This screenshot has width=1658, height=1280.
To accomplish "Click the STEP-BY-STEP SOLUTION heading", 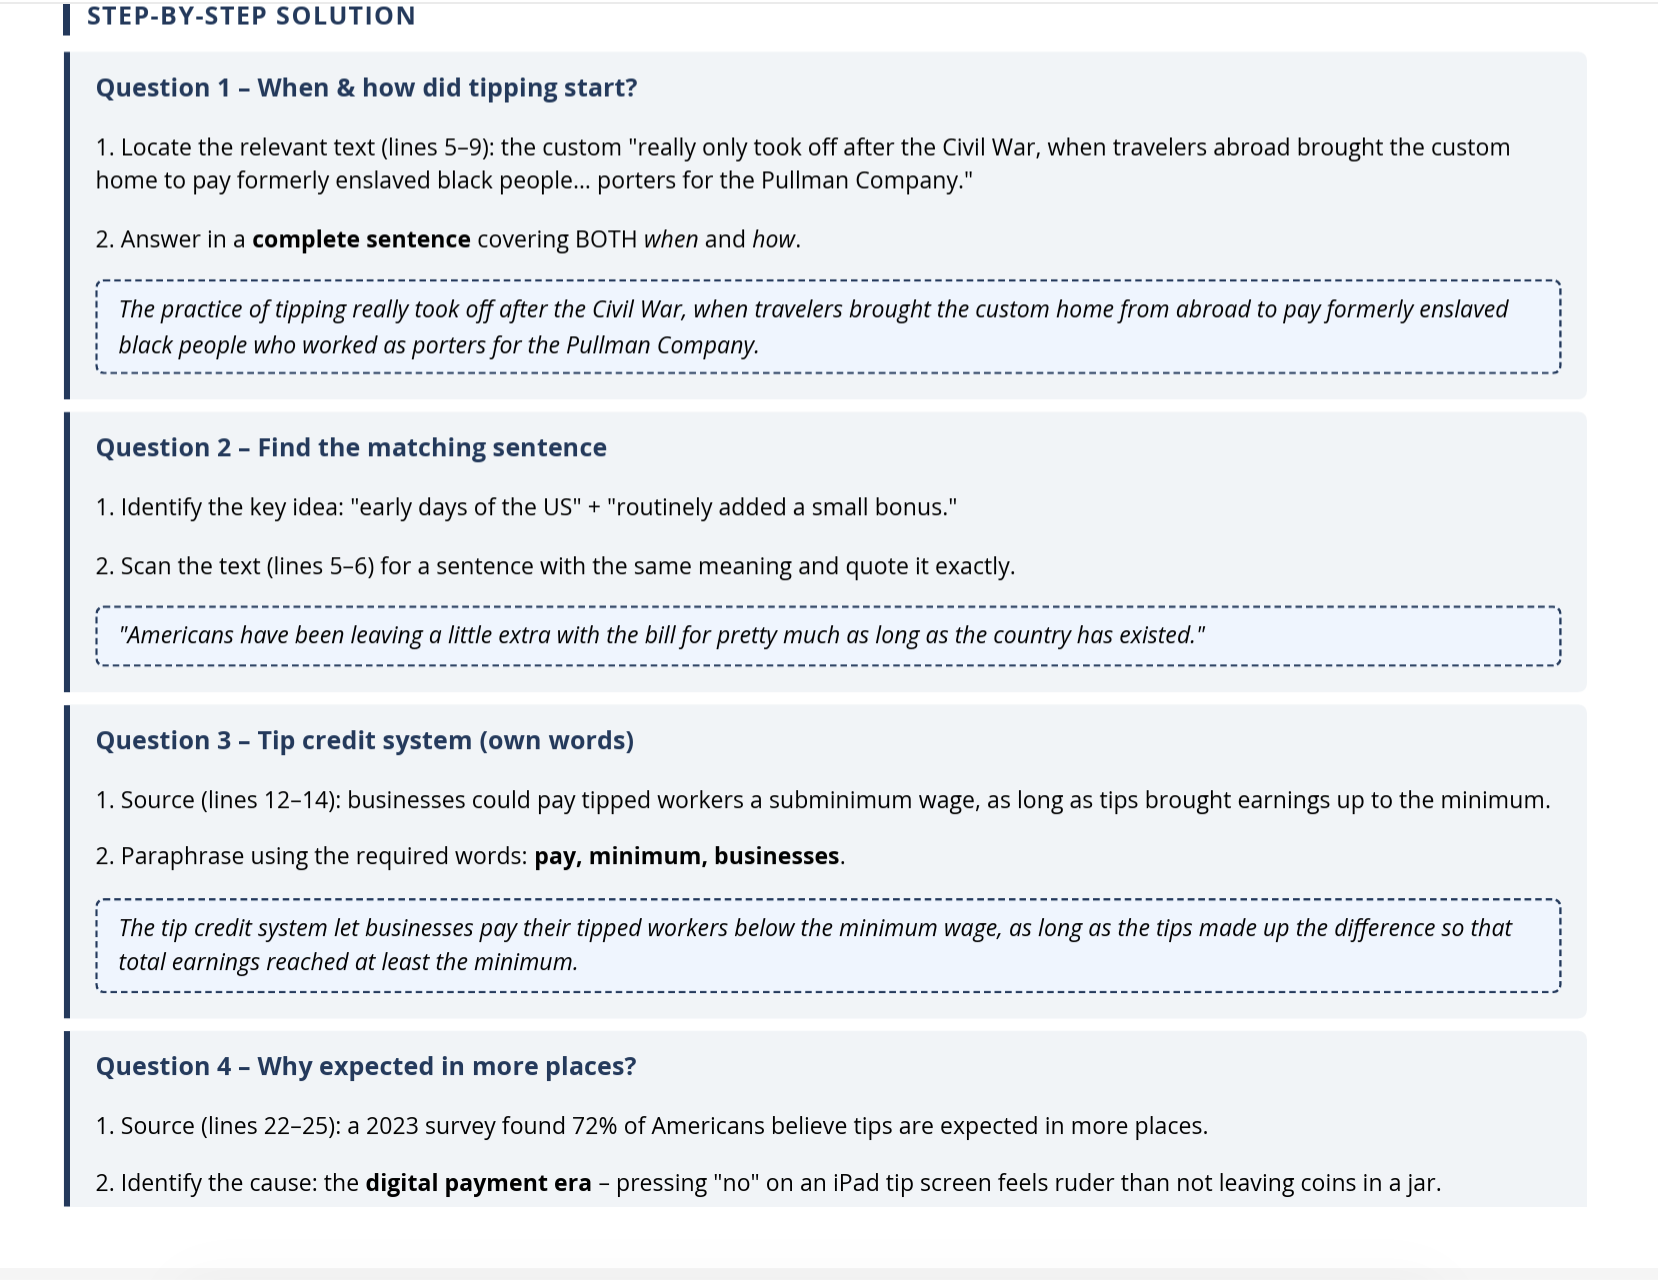I will pyautogui.click(x=251, y=16).
